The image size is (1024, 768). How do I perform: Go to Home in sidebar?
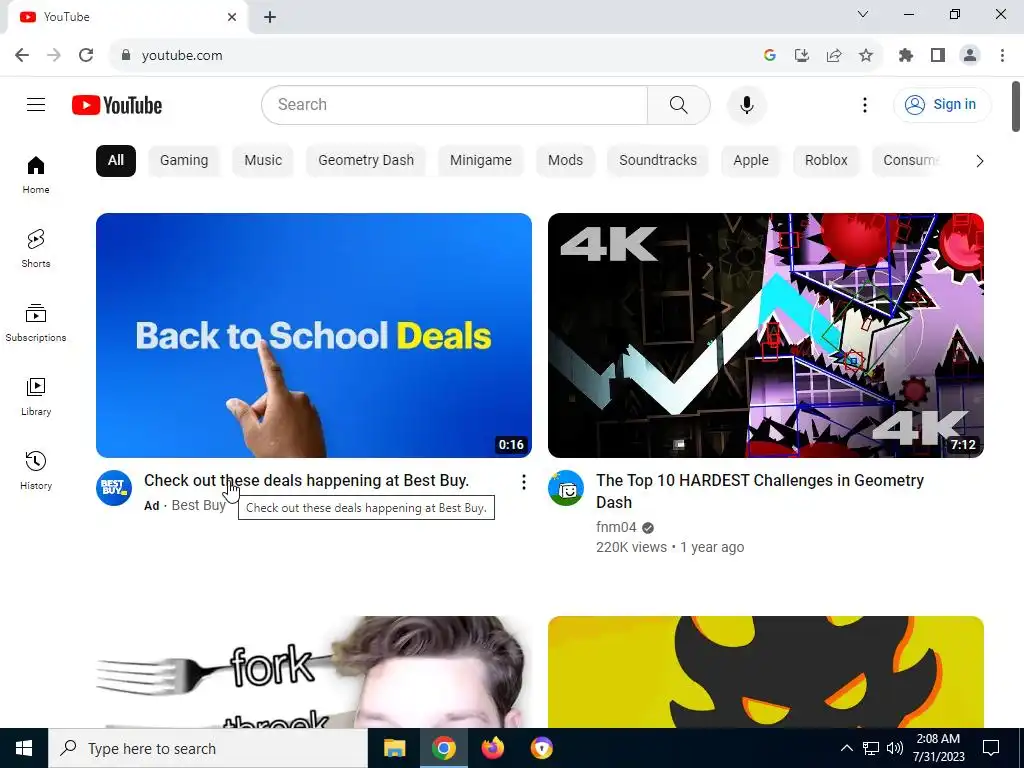click(x=36, y=175)
